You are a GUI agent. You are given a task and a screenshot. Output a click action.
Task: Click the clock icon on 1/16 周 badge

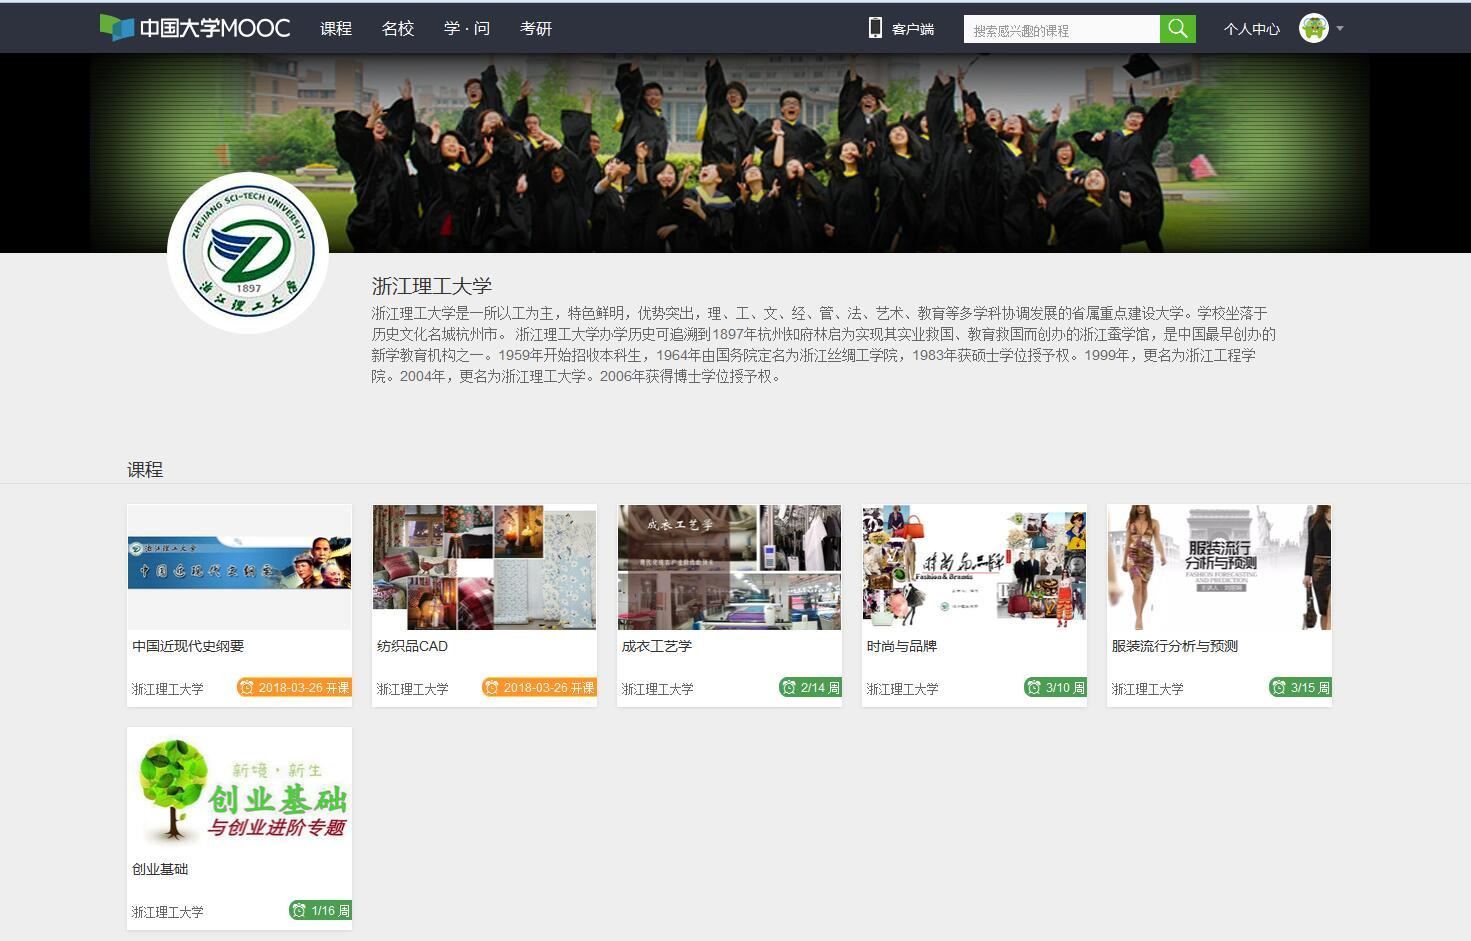299,910
